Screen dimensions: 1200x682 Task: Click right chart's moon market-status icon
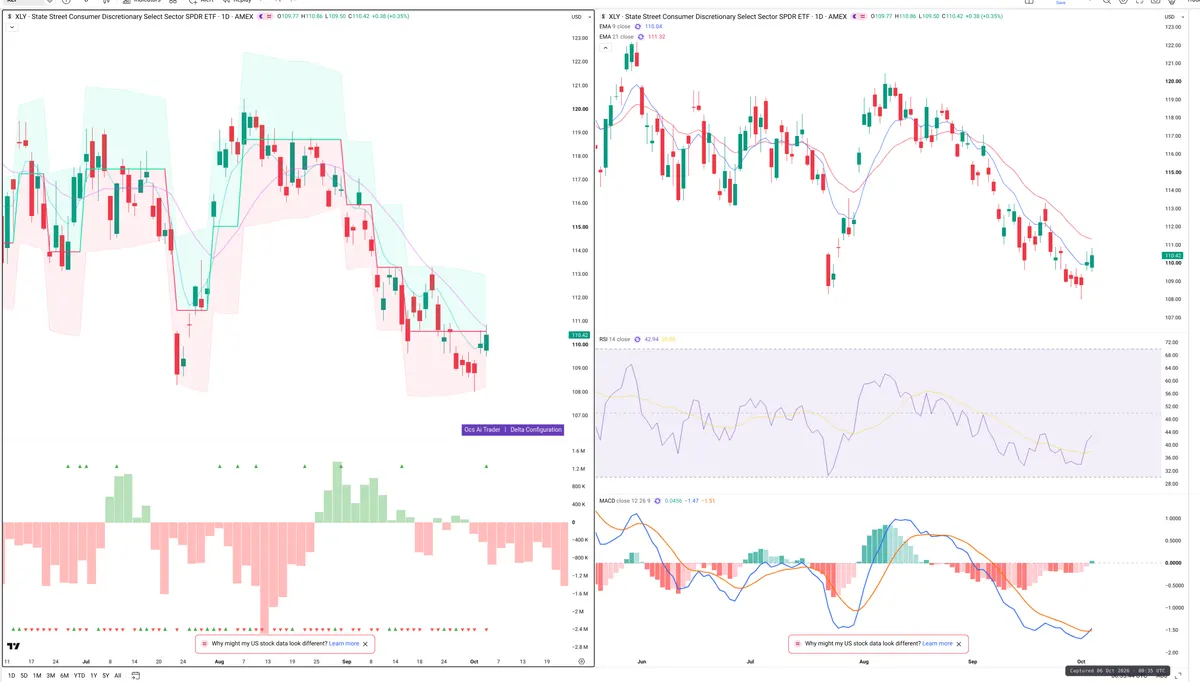(x=856, y=17)
